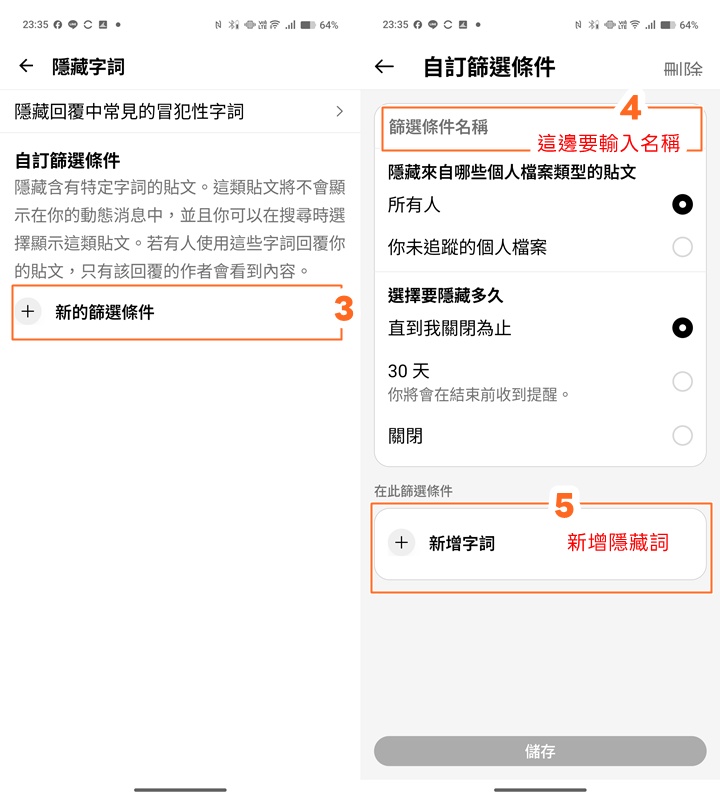
Task: Select the 所有人 radio option
Action: click(682, 205)
